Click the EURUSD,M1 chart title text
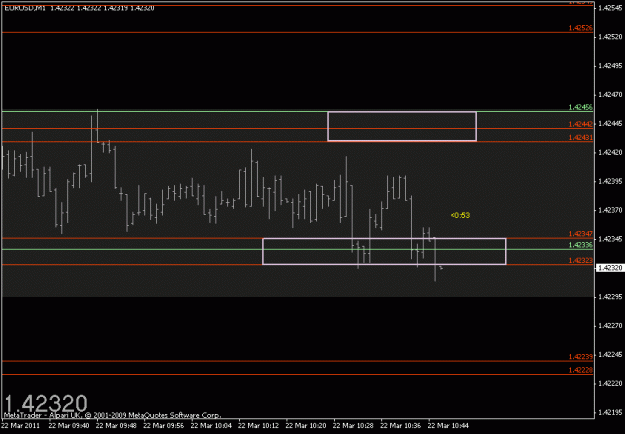The height and width of the screenshot is (434, 625). [x=24, y=8]
